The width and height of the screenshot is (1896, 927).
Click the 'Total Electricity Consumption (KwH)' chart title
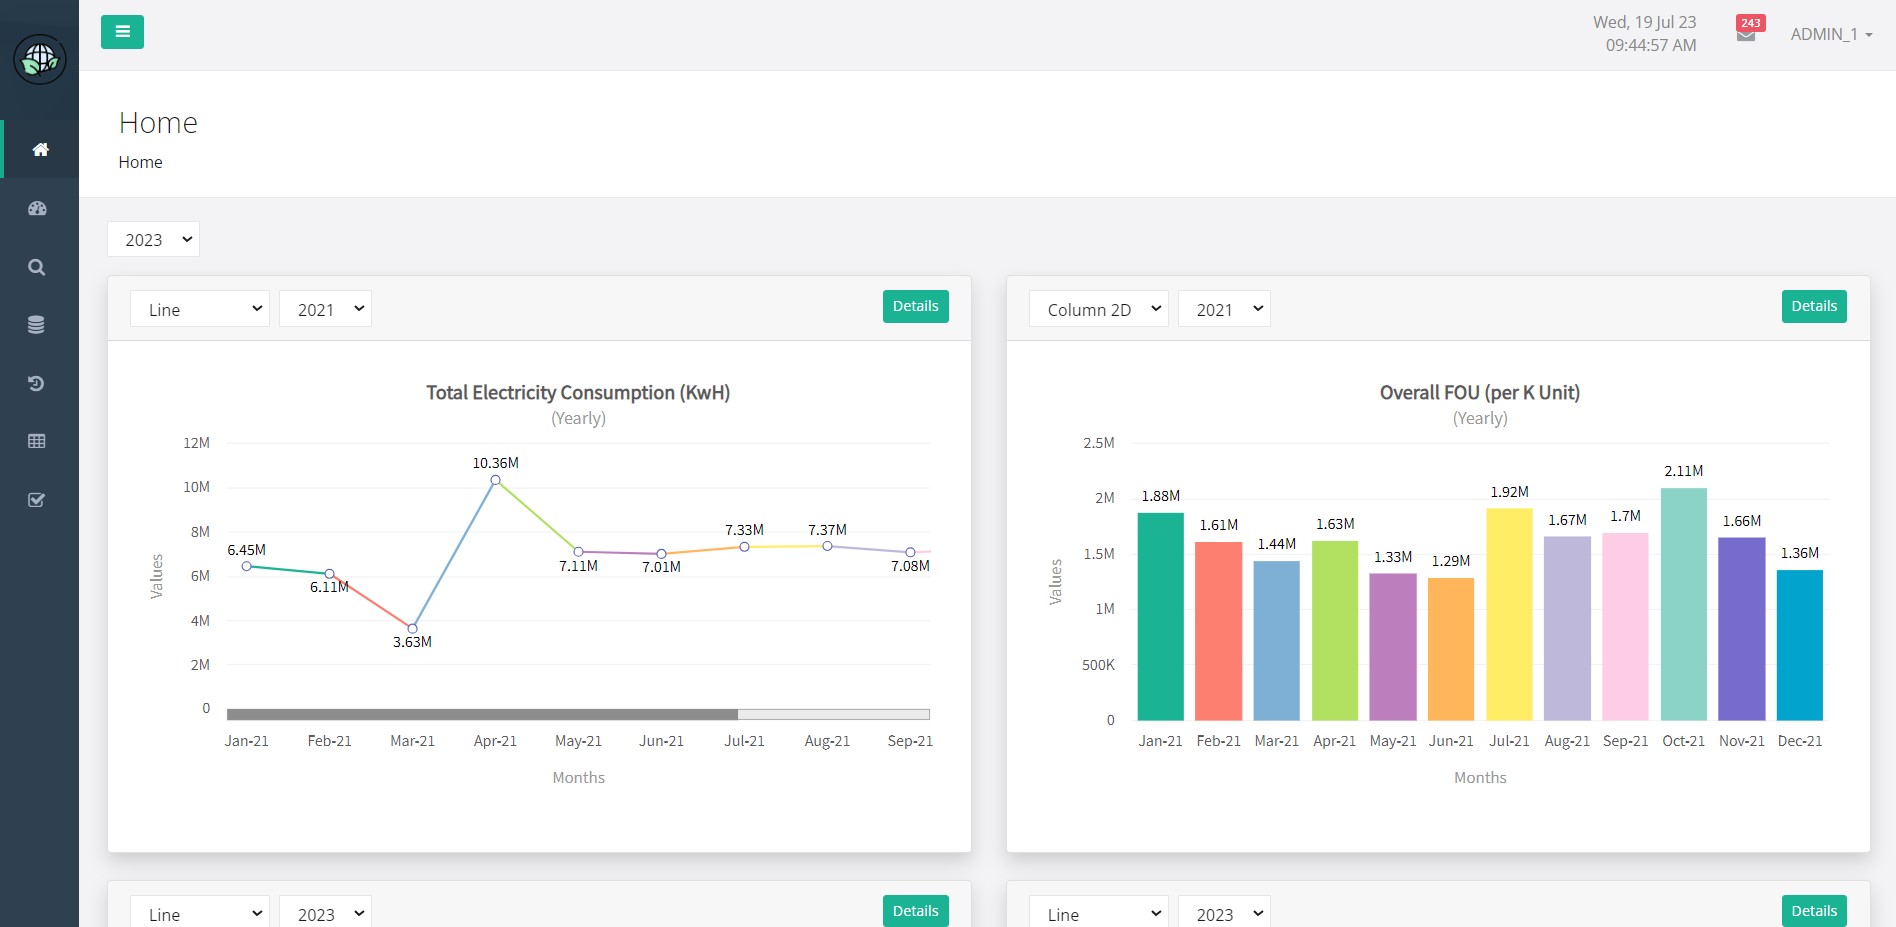578,393
